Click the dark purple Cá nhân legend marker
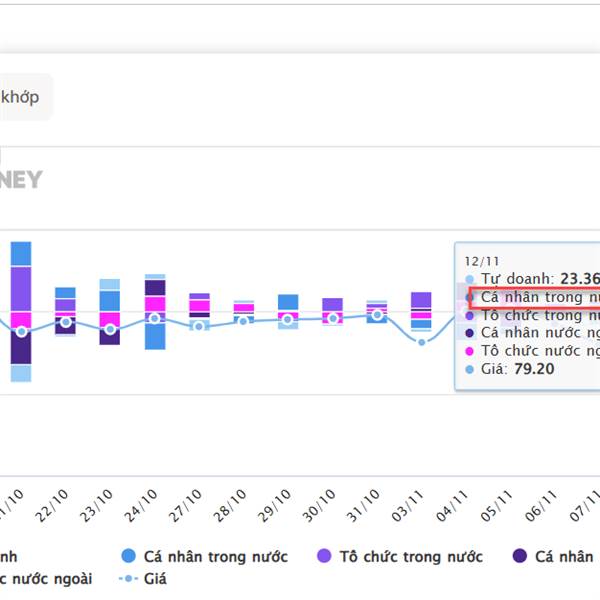The height and width of the screenshot is (600, 600). (520, 557)
